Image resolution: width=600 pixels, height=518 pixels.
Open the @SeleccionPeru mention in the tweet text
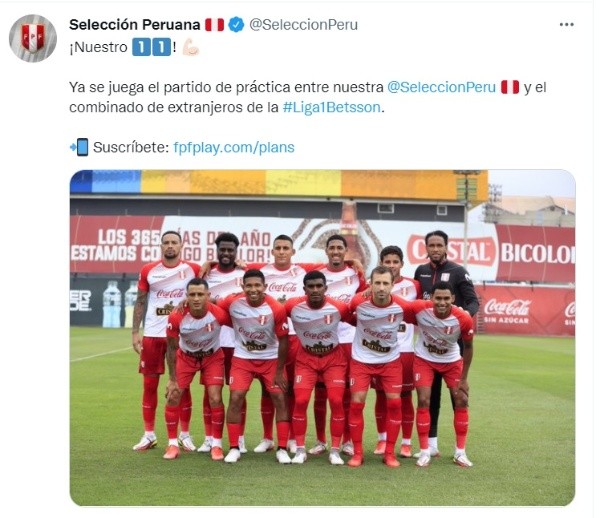tap(442, 87)
